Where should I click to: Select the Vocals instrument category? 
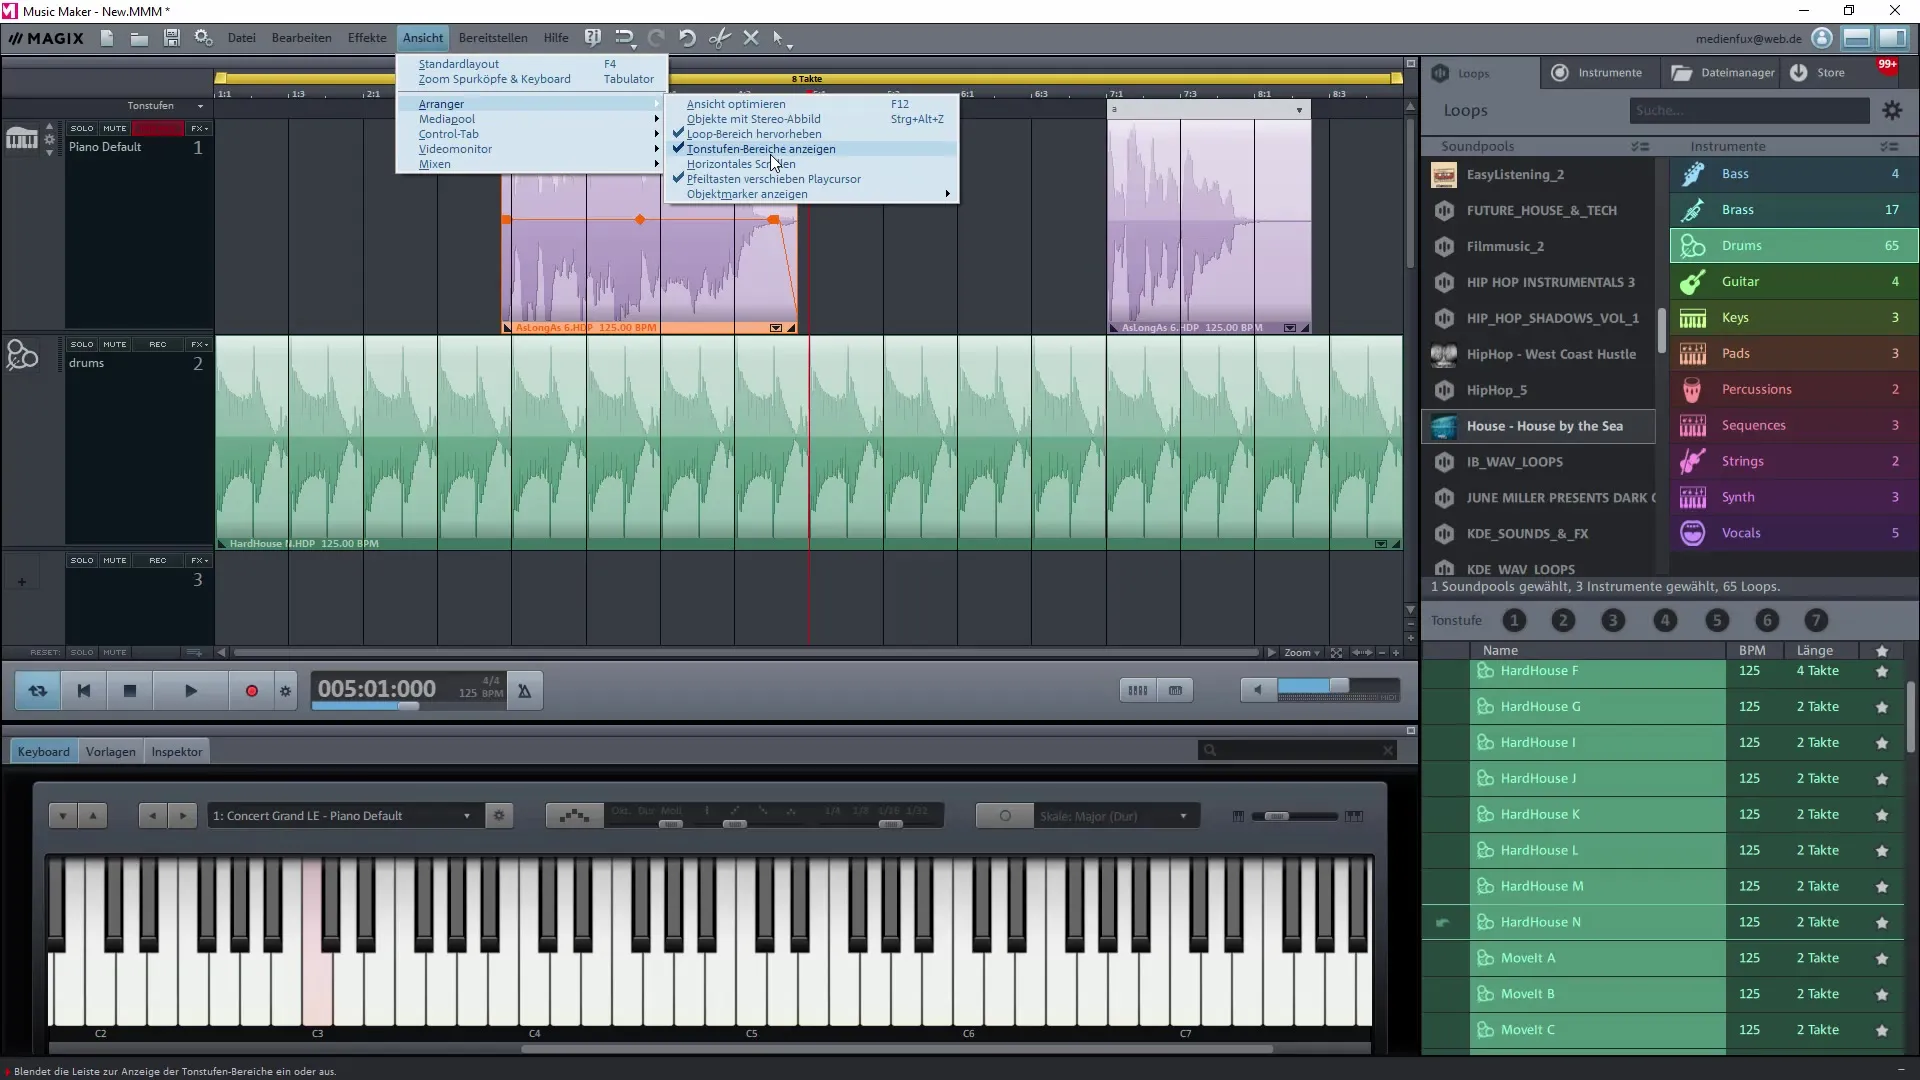(x=1794, y=534)
